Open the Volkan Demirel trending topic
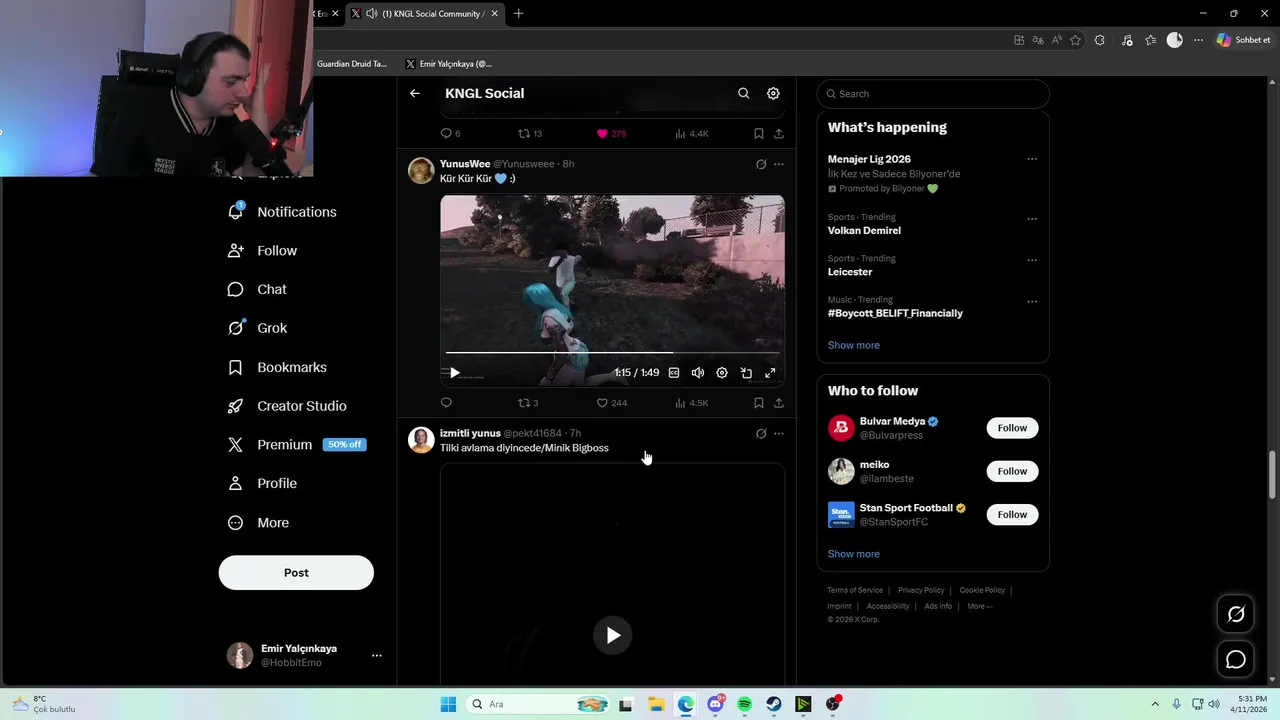Screen dimensions: 1280x720 tap(864, 231)
